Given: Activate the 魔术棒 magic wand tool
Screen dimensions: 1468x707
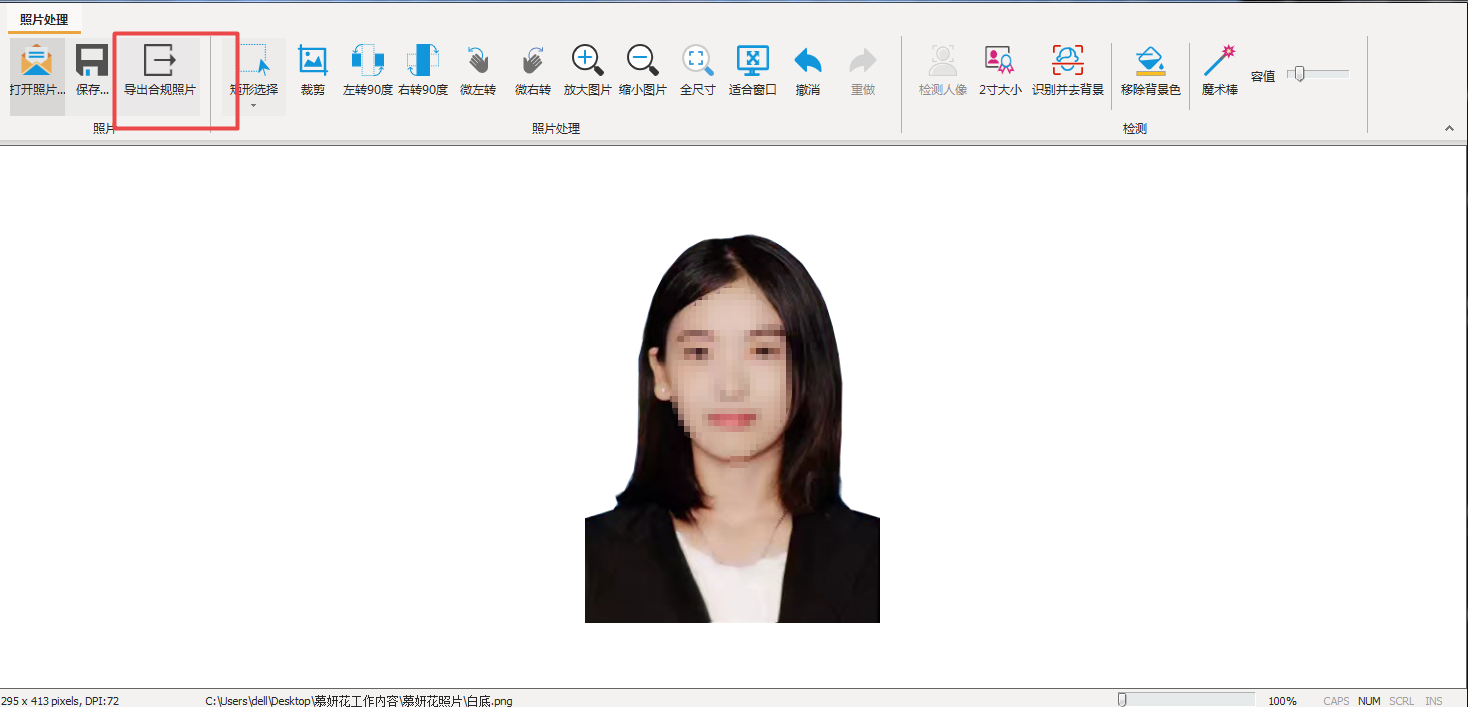Looking at the screenshot, I should pos(1219,70).
